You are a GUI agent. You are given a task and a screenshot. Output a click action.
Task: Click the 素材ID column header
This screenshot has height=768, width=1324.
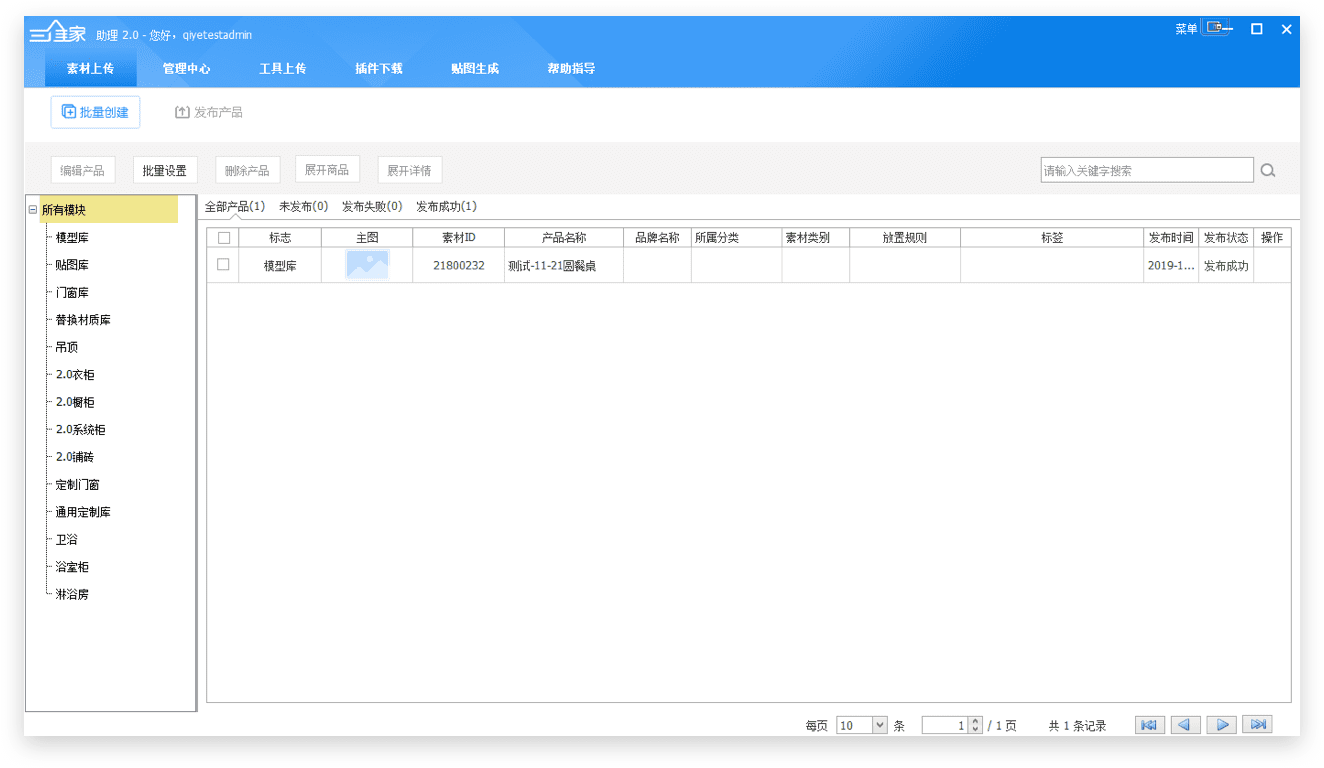459,238
